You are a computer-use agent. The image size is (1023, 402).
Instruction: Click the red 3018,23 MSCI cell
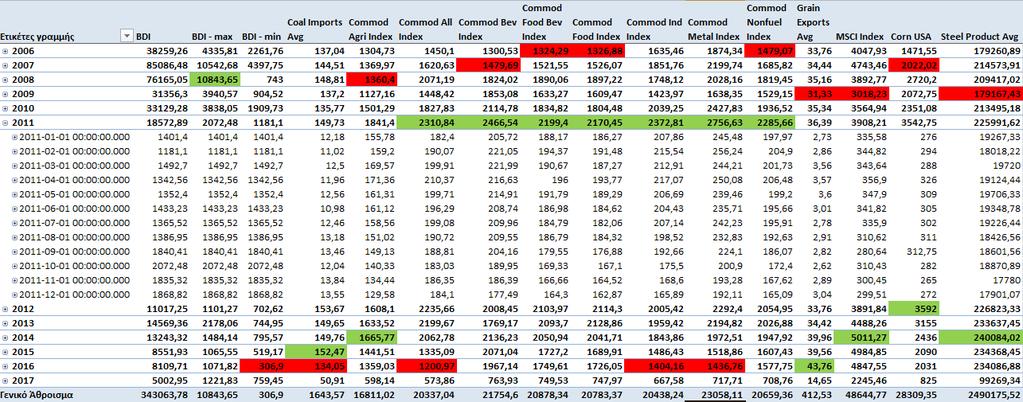[861, 94]
